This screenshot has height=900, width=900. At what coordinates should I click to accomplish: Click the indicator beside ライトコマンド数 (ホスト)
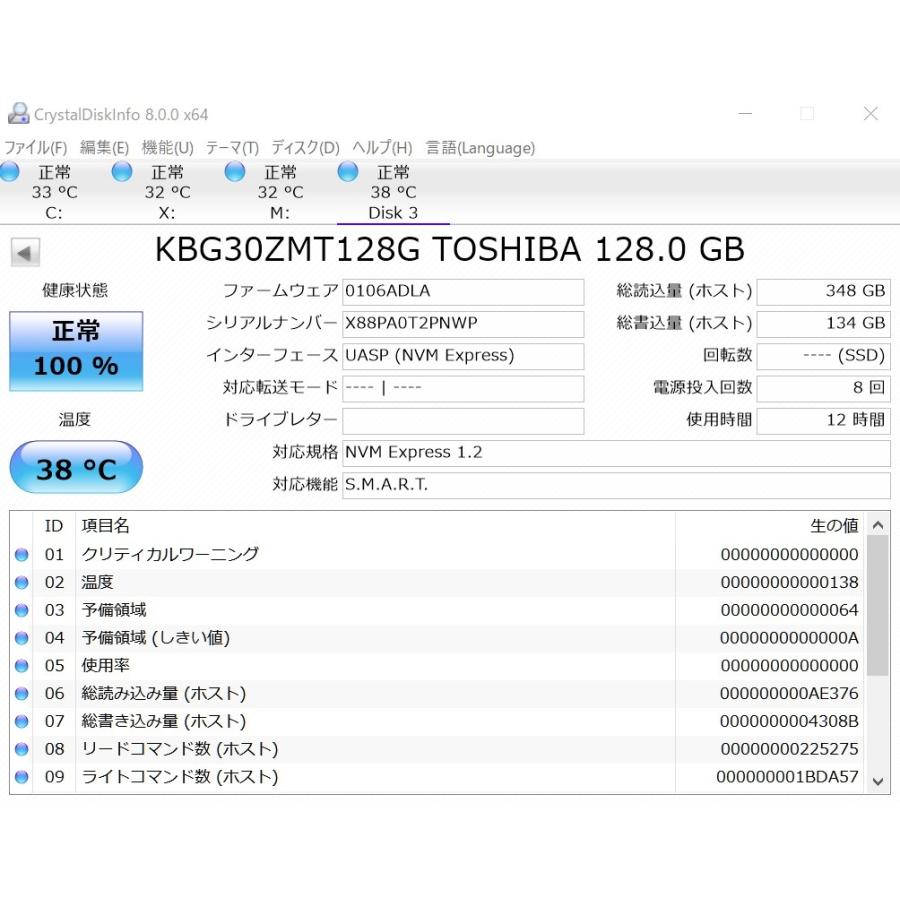click(x=21, y=776)
